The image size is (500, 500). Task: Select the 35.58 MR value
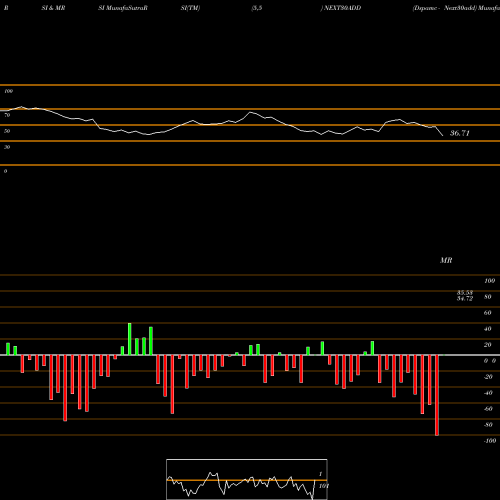coord(465,293)
